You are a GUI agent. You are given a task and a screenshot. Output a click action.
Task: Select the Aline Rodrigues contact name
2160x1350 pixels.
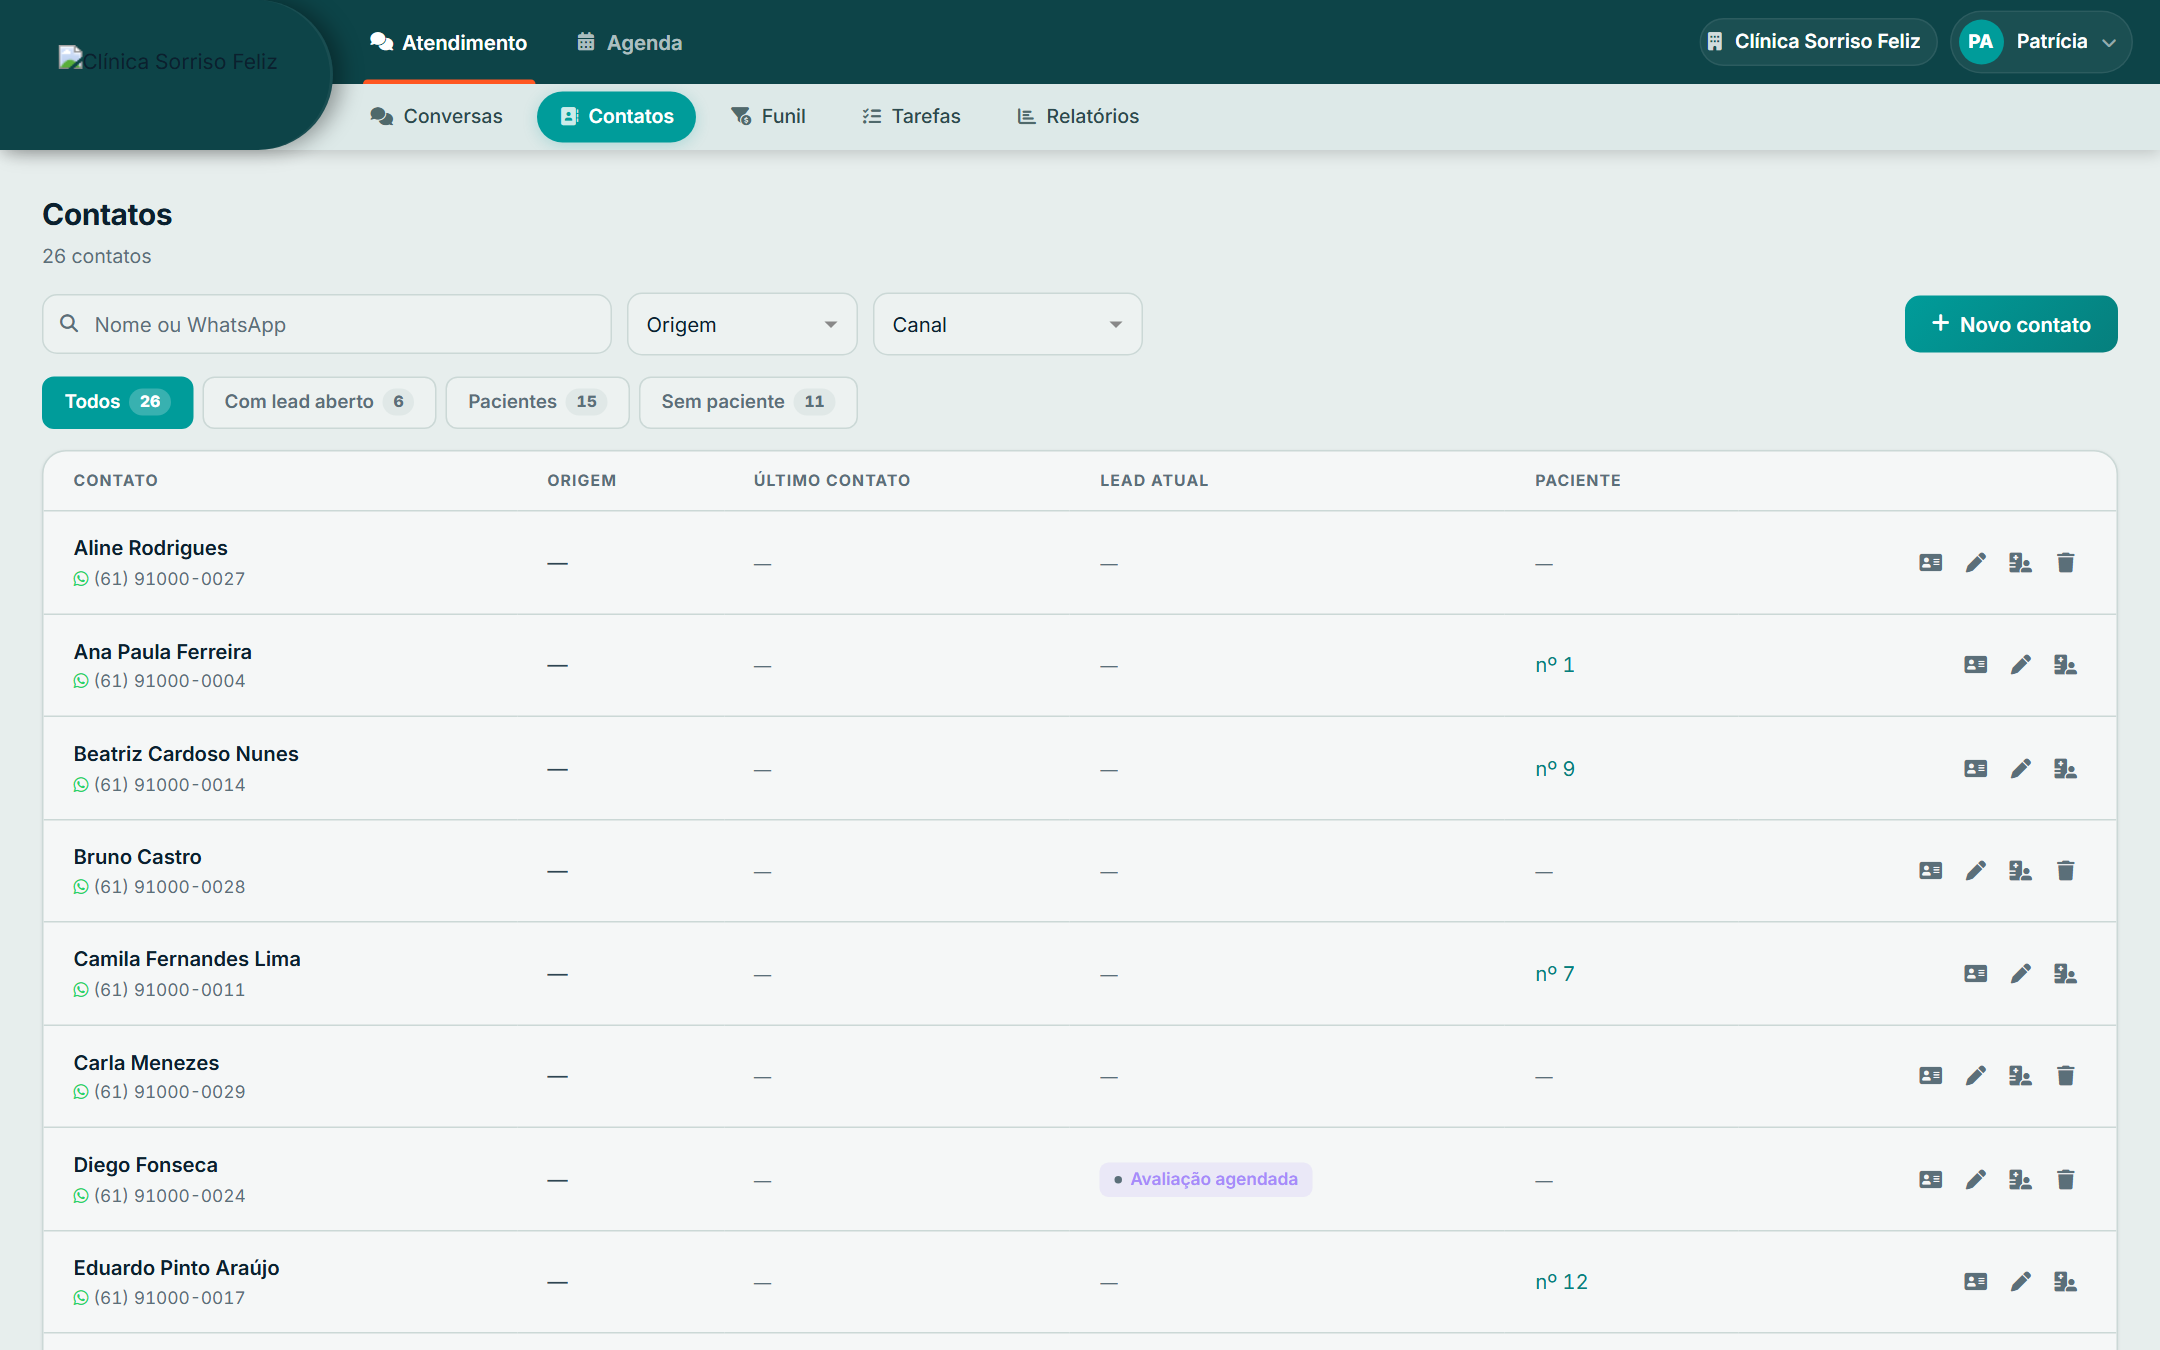[x=150, y=548]
